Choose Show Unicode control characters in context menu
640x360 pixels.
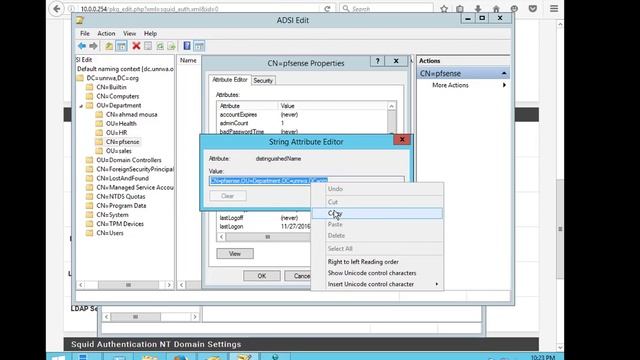(x=377, y=273)
